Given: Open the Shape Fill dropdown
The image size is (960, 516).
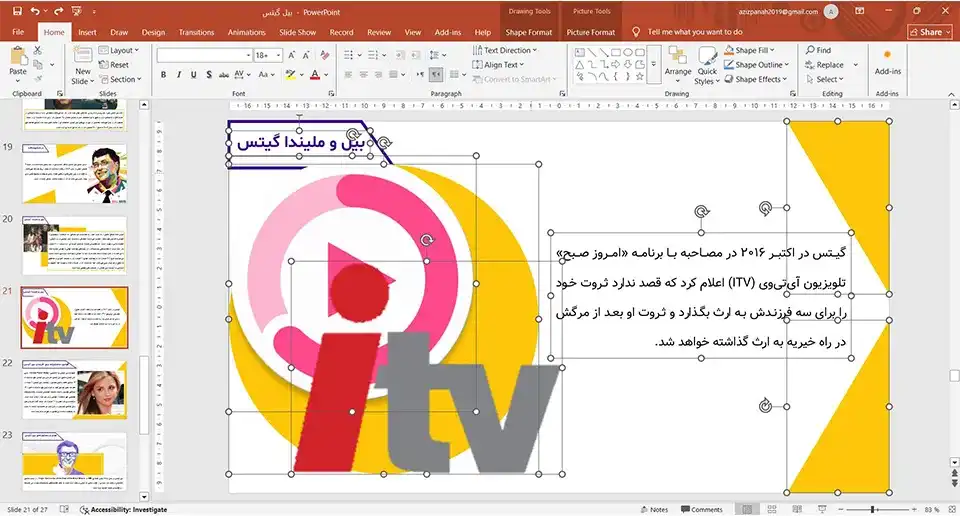Looking at the screenshot, I should 749,50.
